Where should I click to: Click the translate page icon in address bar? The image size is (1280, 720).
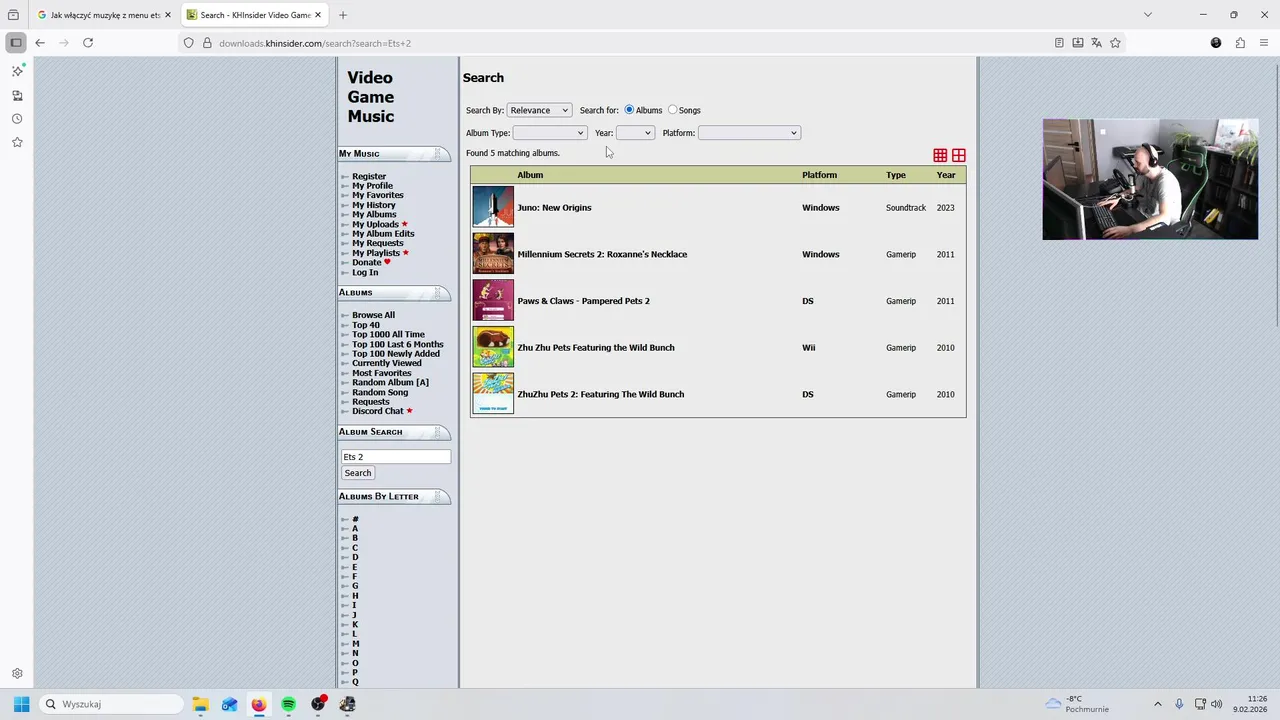point(1097,43)
